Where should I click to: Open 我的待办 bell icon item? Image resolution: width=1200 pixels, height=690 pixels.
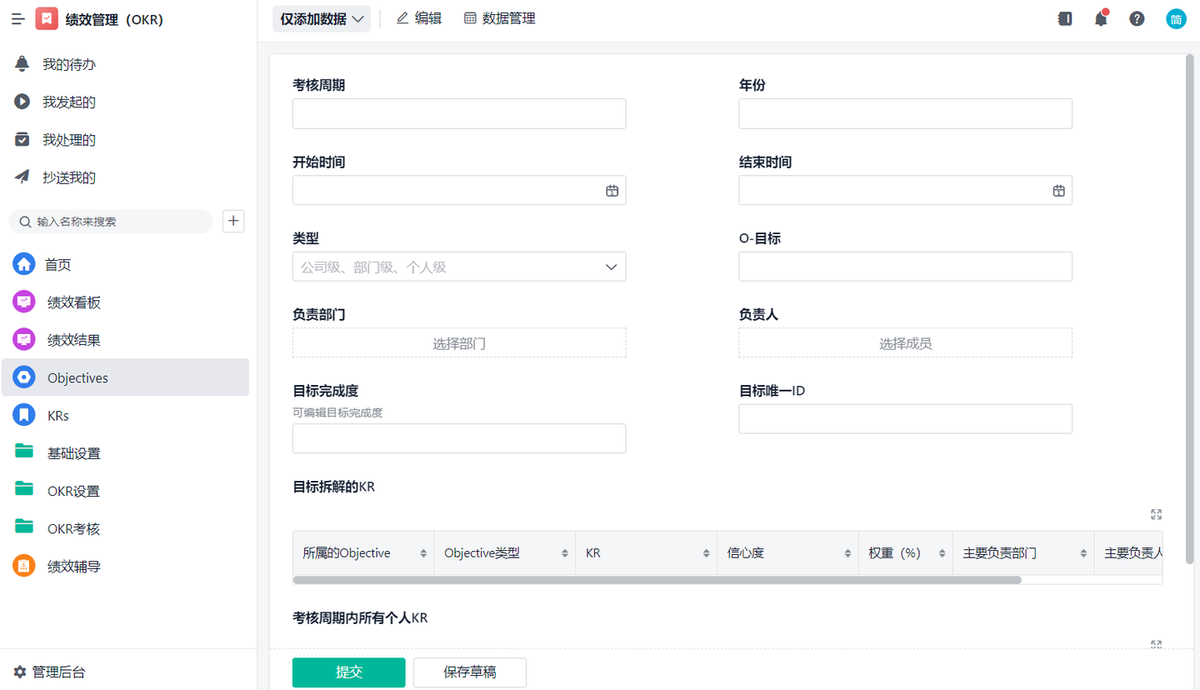[x=22, y=64]
